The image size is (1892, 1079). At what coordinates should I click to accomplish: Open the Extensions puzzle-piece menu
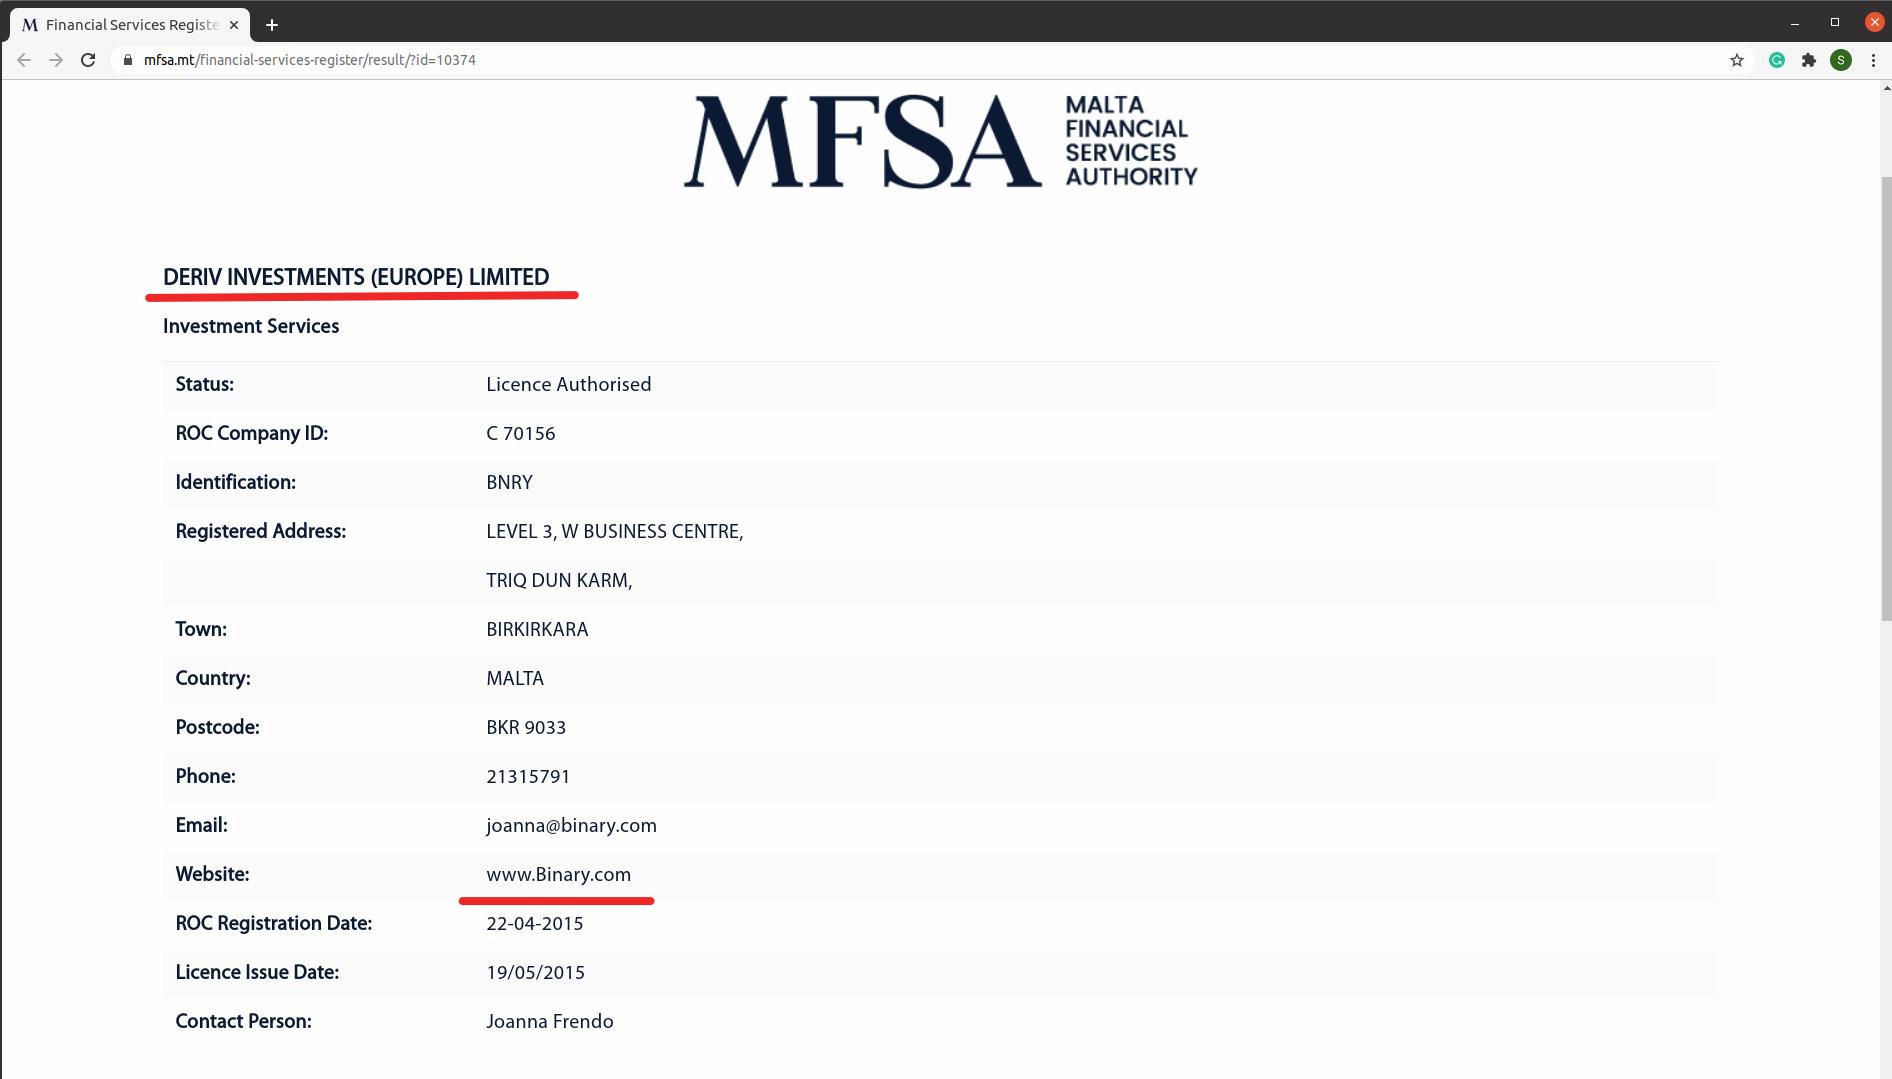pos(1809,60)
